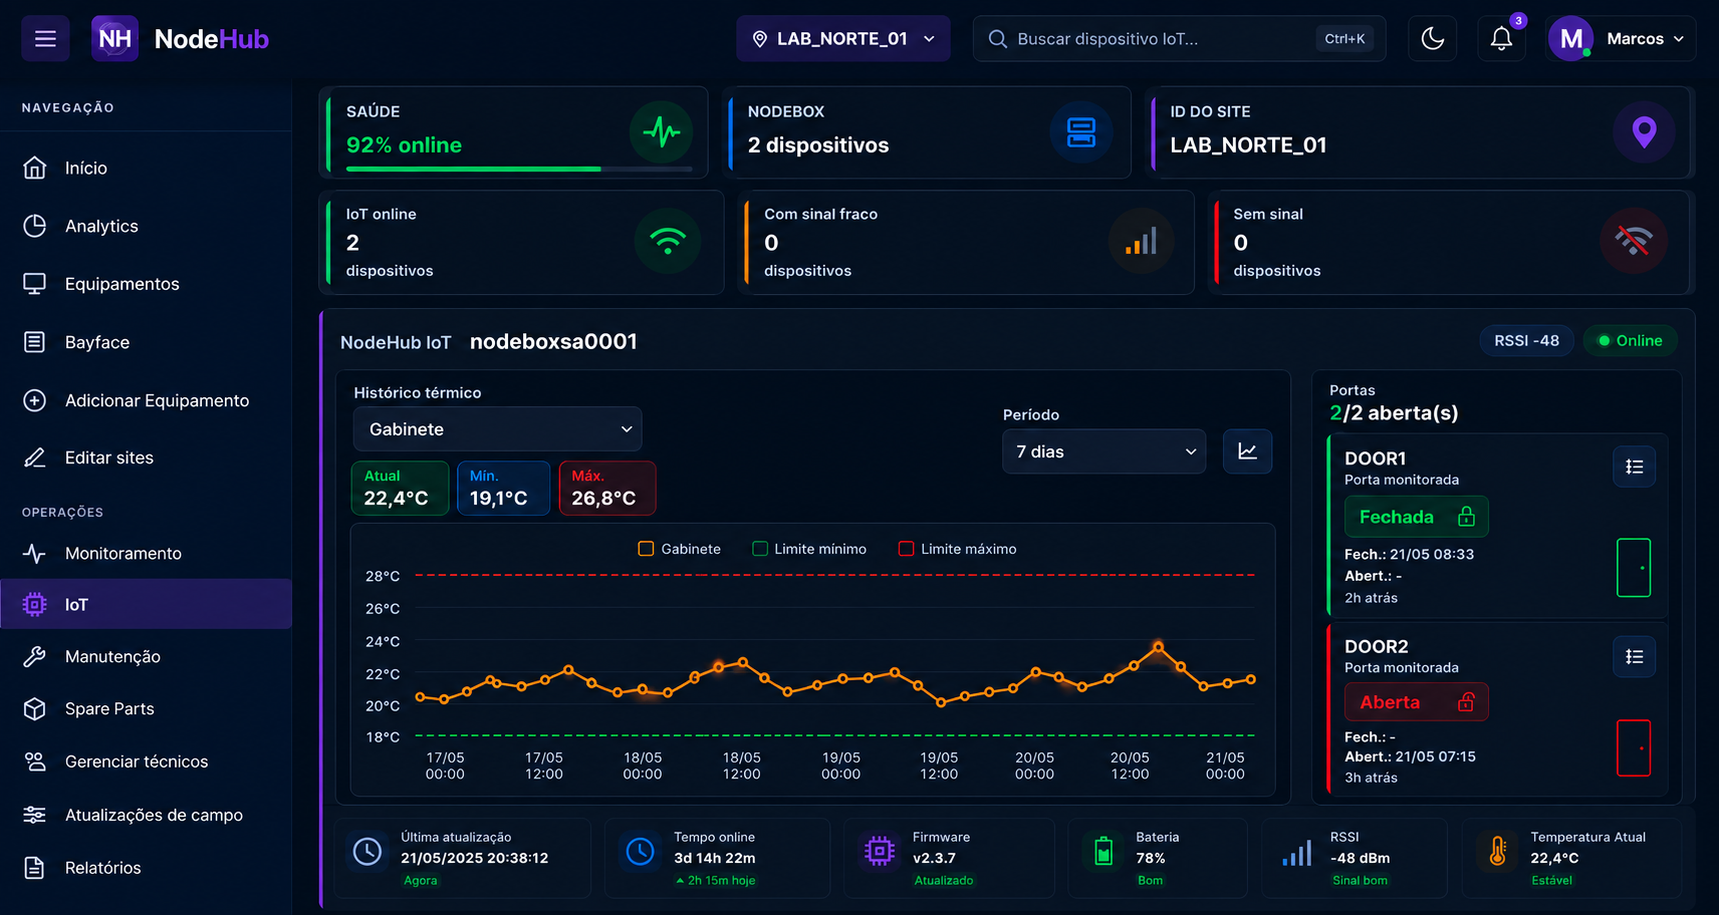Click the Nodebox server icon
Viewport: 1719px width, 915px height.
click(1081, 131)
